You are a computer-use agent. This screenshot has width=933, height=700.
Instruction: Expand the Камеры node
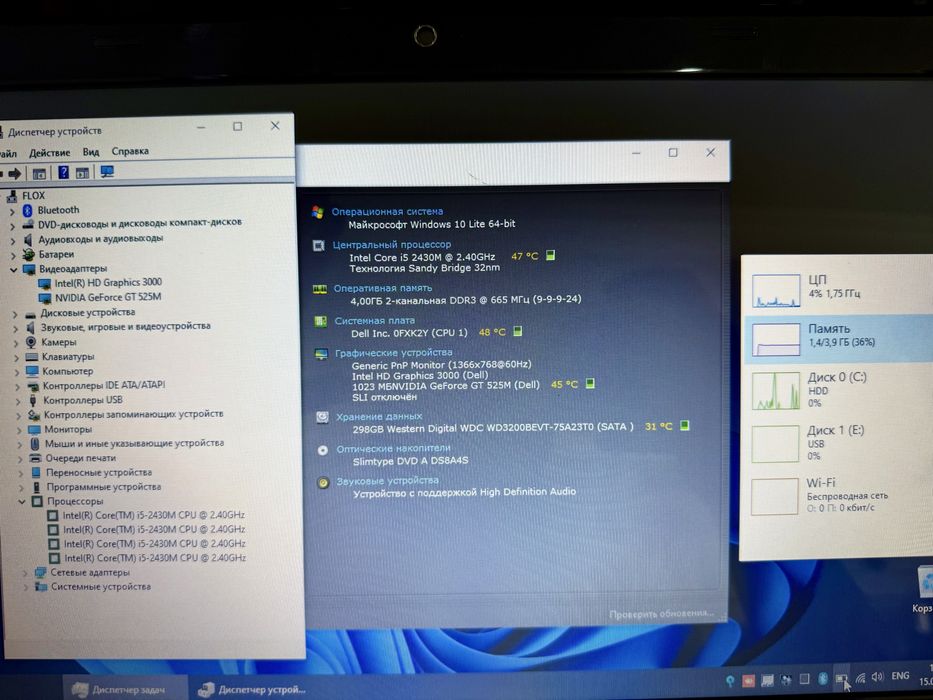[17, 344]
